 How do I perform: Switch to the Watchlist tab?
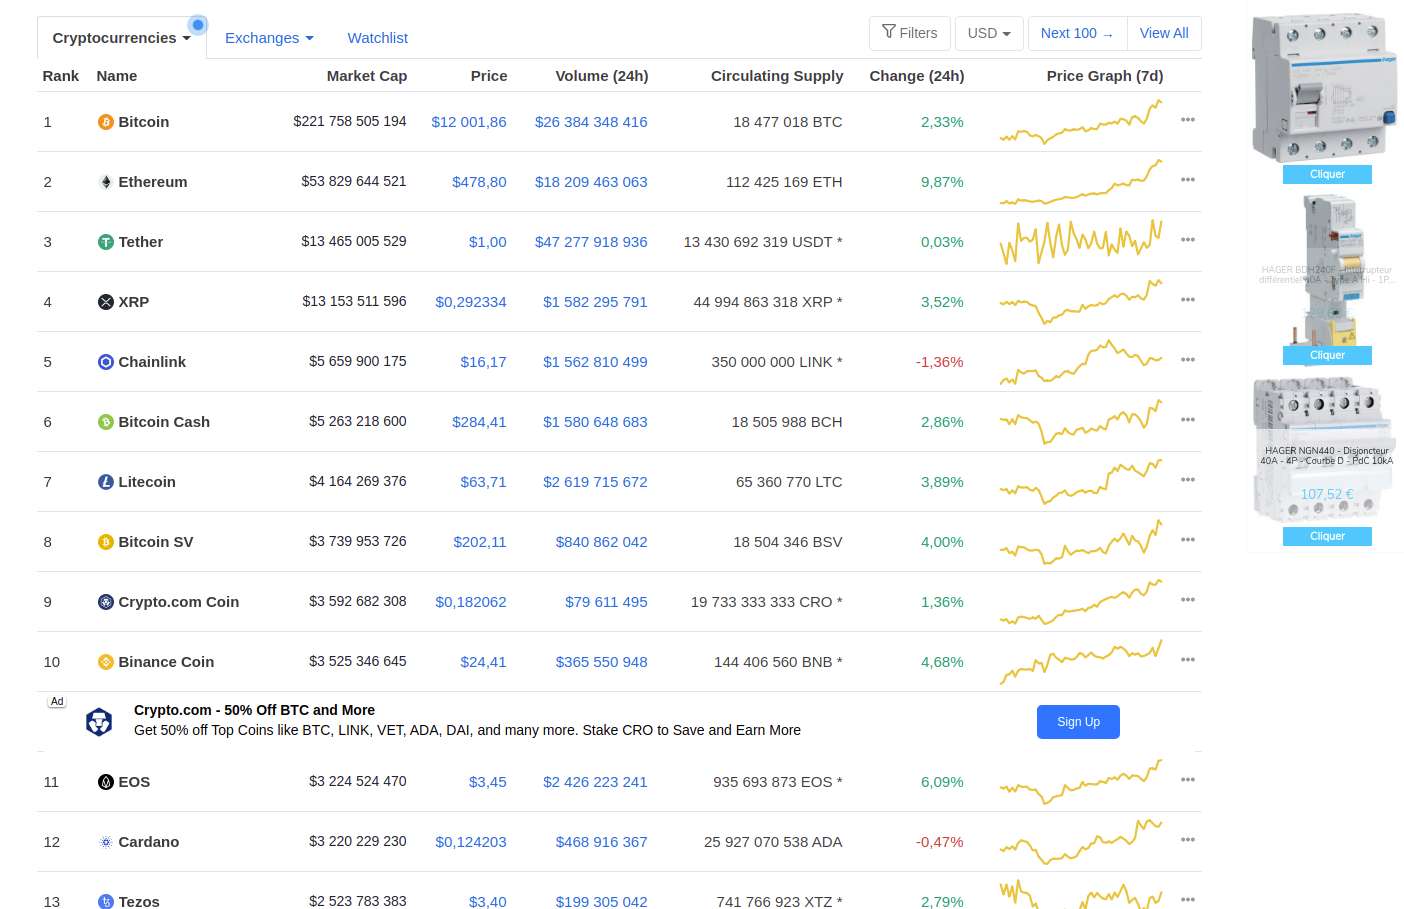[x=377, y=38]
